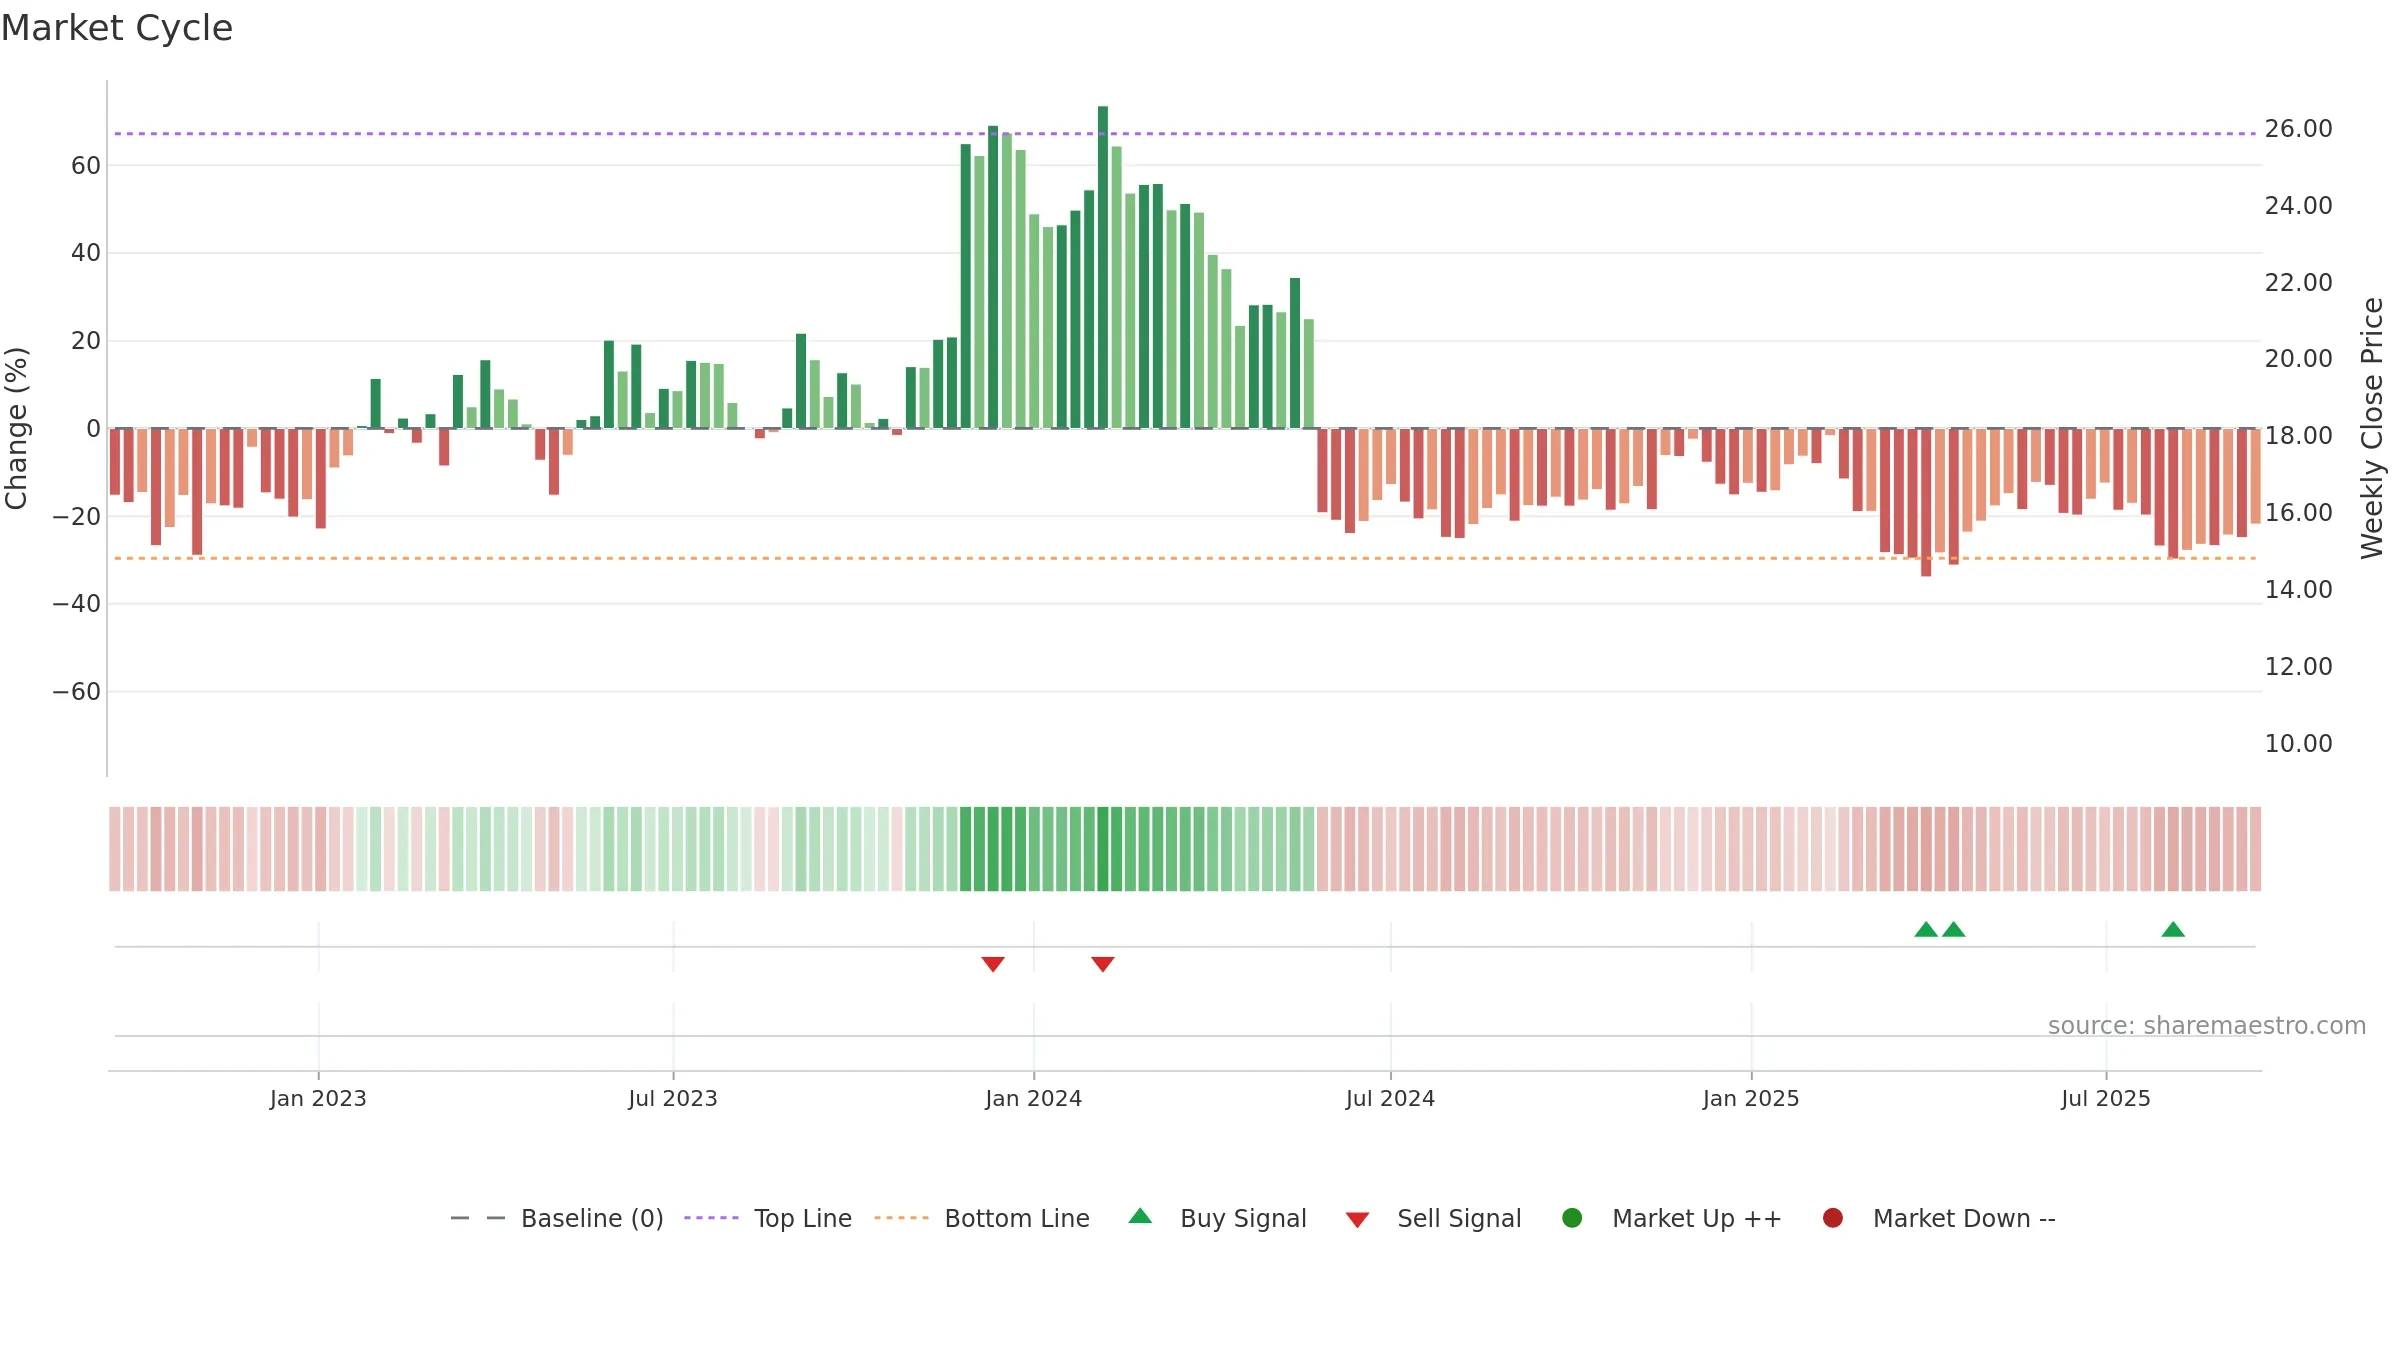Image resolution: width=2400 pixels, height=1350 pixels.
Task: Click the gray dashed Baseline legend sample
Action: point(478,1218)
